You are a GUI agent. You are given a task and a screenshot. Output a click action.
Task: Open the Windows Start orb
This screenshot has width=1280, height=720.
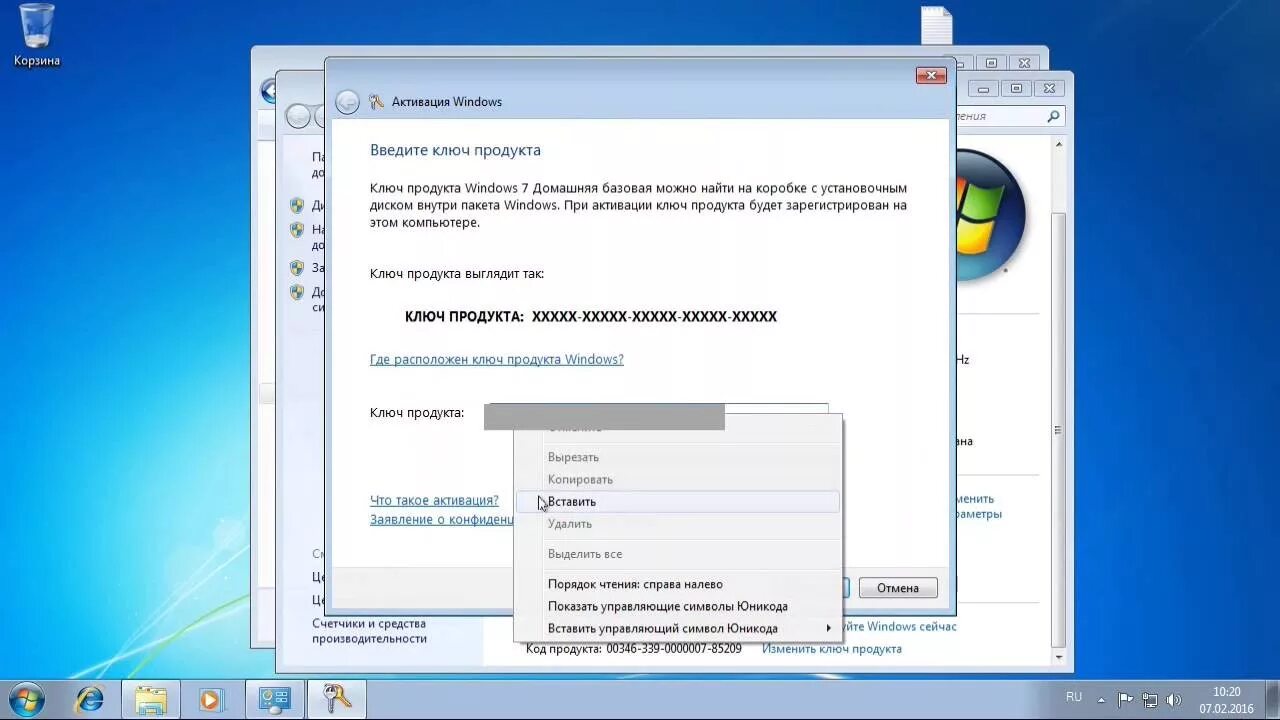point(27,699)
